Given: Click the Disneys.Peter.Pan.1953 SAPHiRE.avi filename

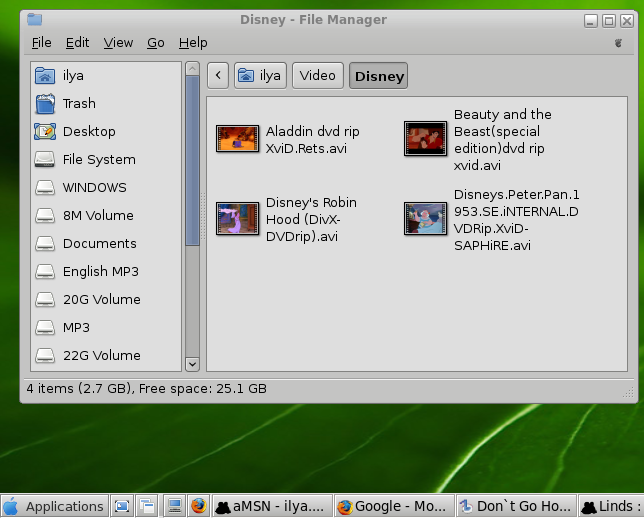Looking at the screenshot, I should tap(516, 220).
